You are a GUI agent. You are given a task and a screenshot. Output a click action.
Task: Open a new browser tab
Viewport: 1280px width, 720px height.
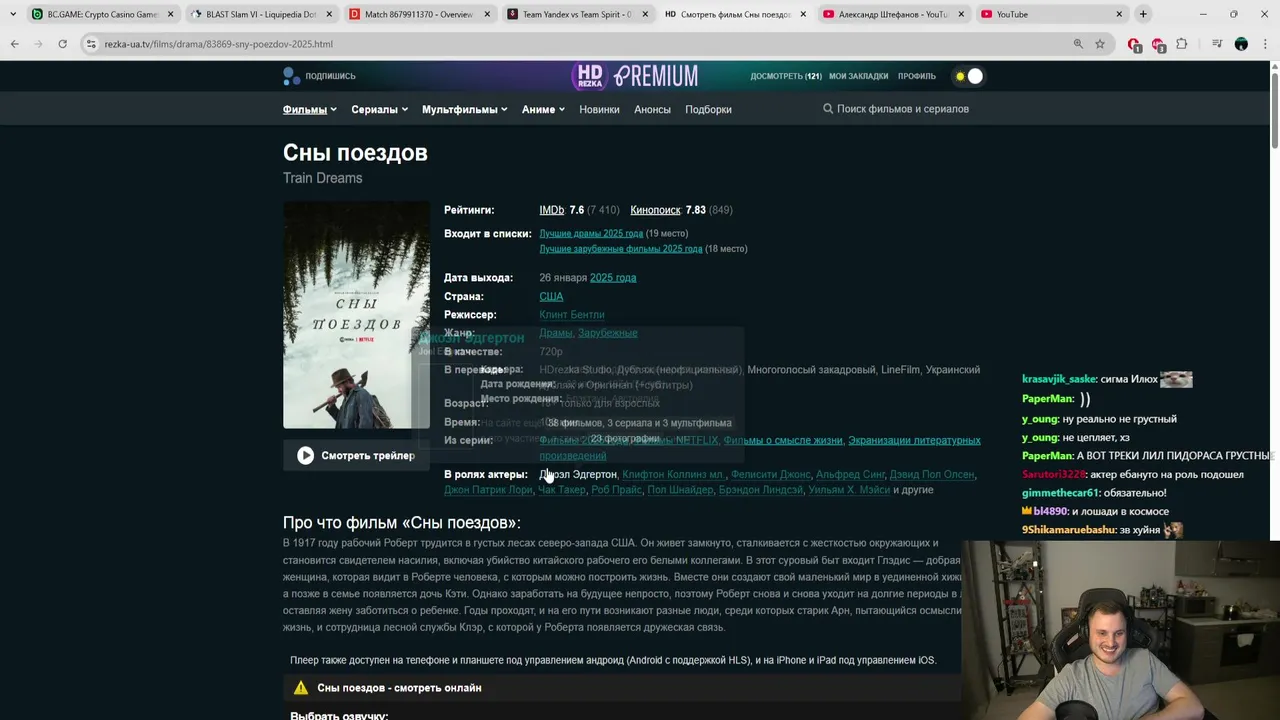pyautogui.click(x=1143, y=14)
